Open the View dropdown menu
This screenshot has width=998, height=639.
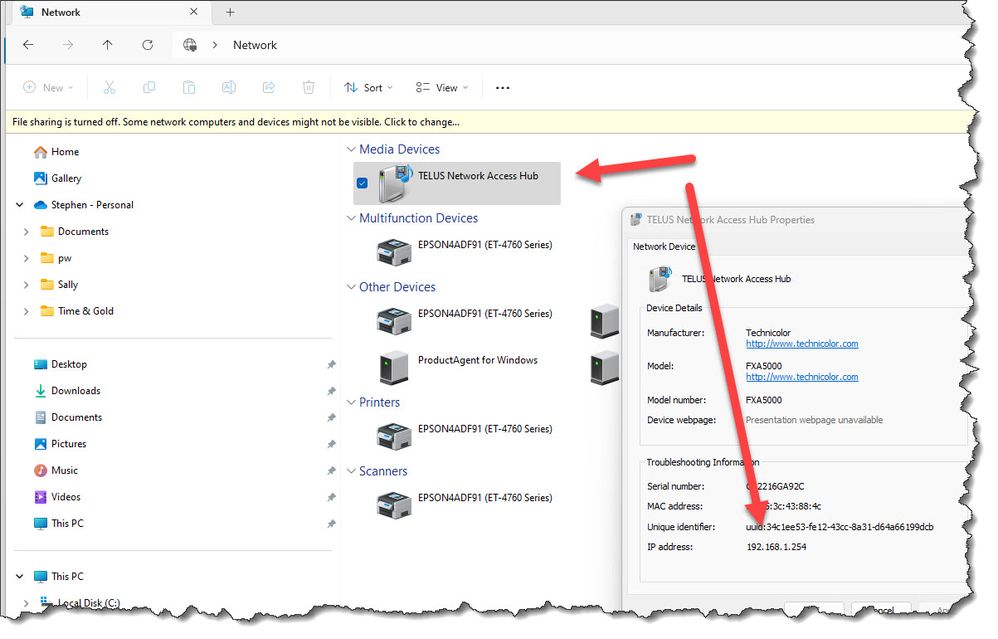[x=442, y=88]
